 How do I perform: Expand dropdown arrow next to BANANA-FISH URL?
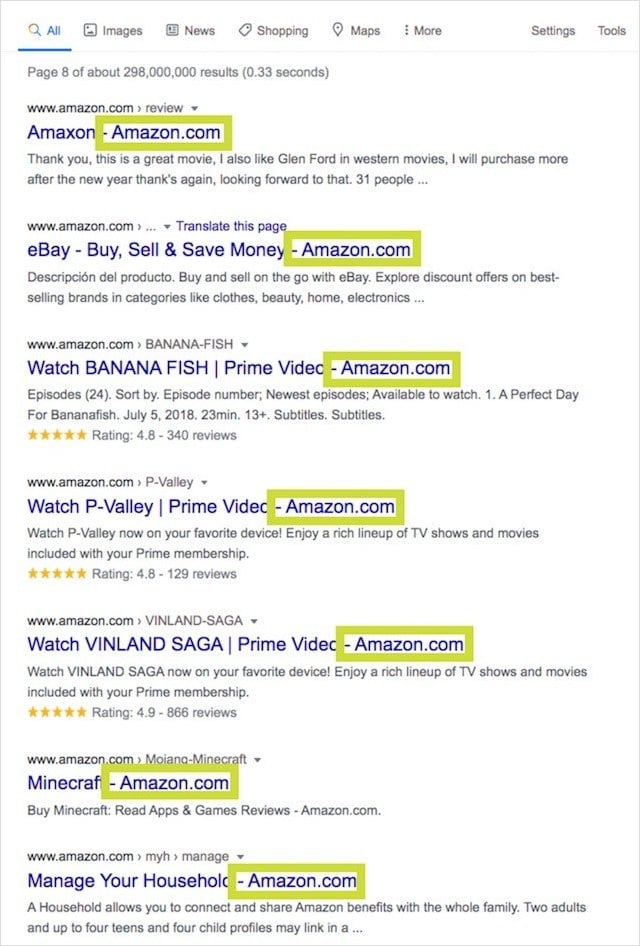click(x=244, y=345)
